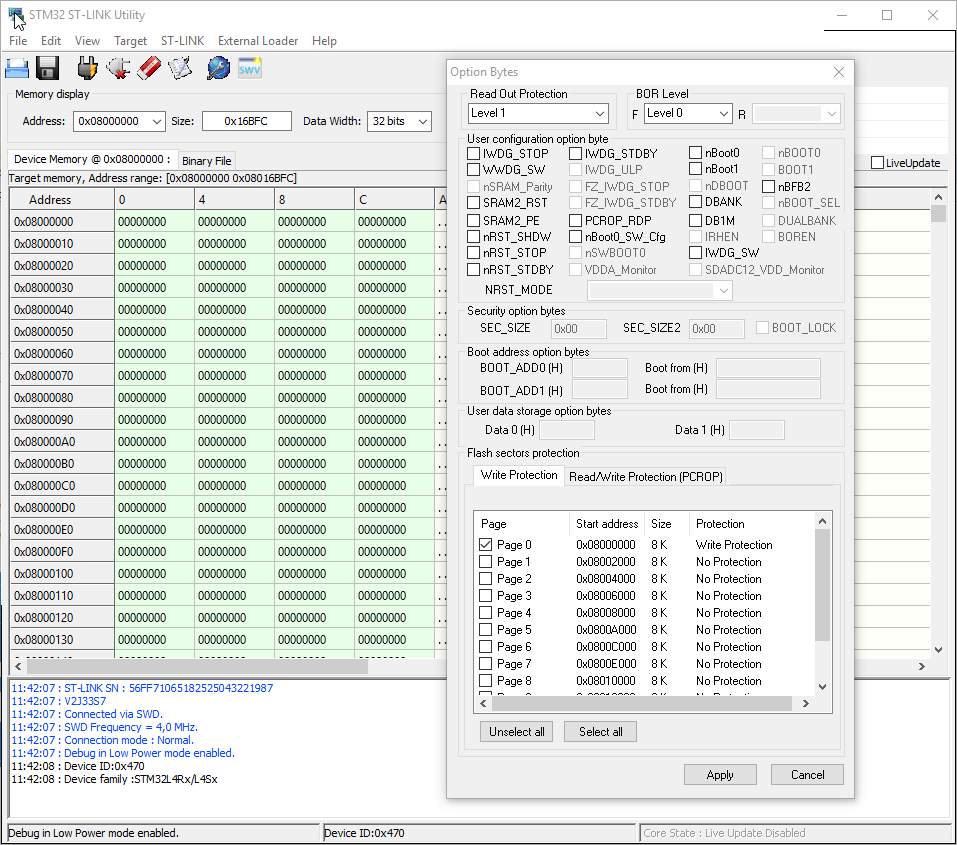Toggle the IWDG_STOP checkbox

[x=474, y=153]
